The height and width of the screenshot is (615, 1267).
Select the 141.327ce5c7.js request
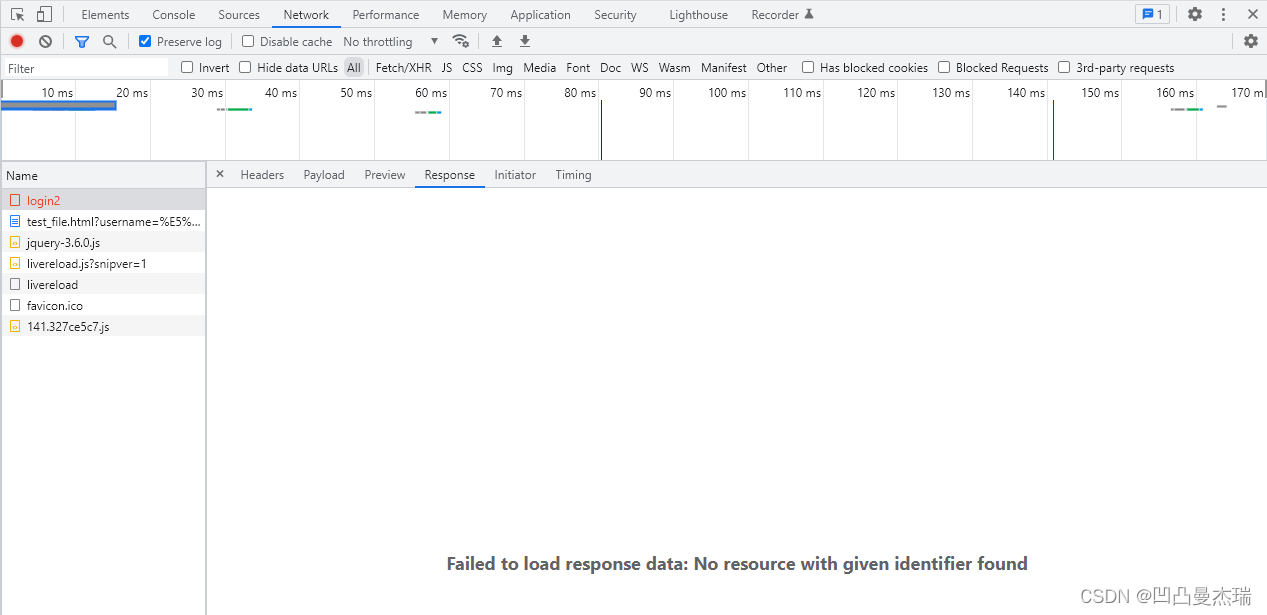click(x=103, y=326)
